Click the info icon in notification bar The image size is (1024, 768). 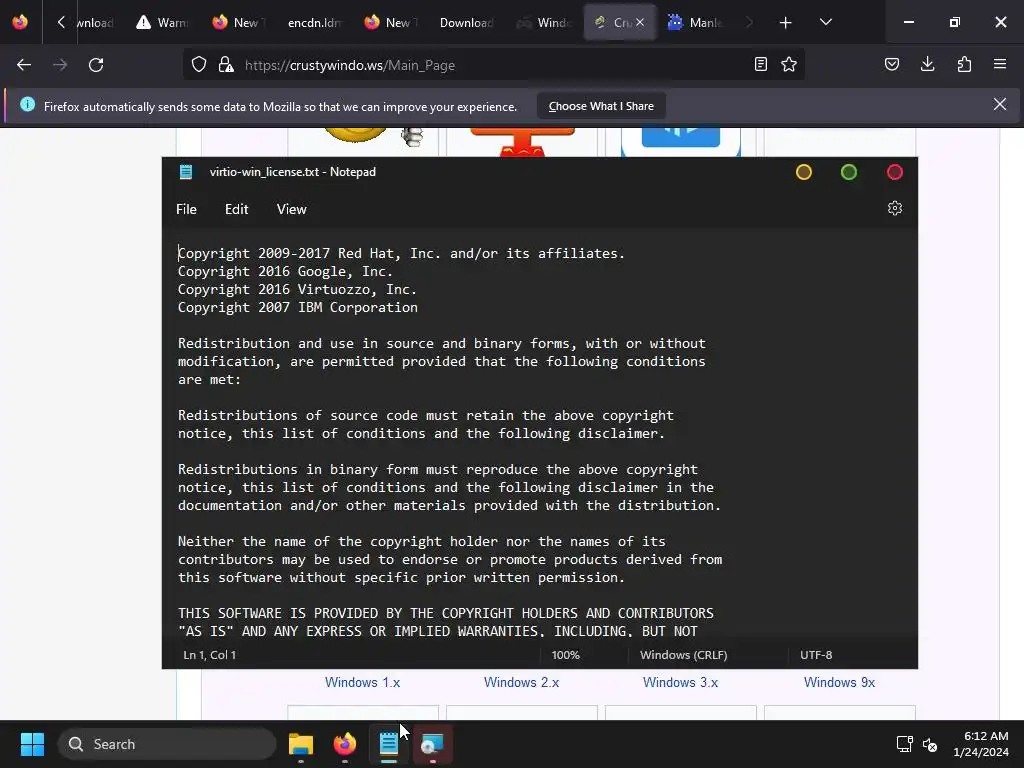(x=27, y=104)
